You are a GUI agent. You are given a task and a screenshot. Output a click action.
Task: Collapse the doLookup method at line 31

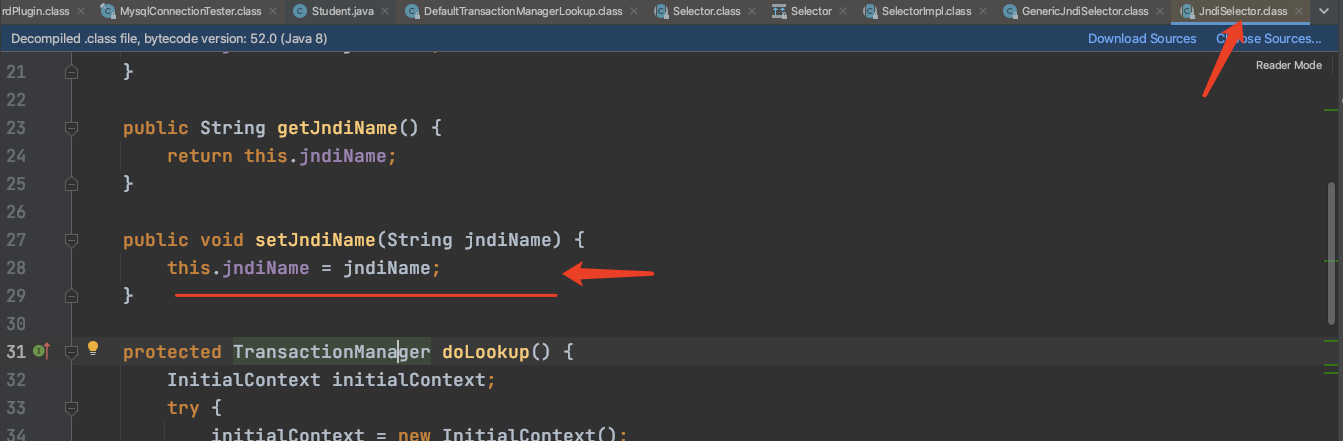71,352
